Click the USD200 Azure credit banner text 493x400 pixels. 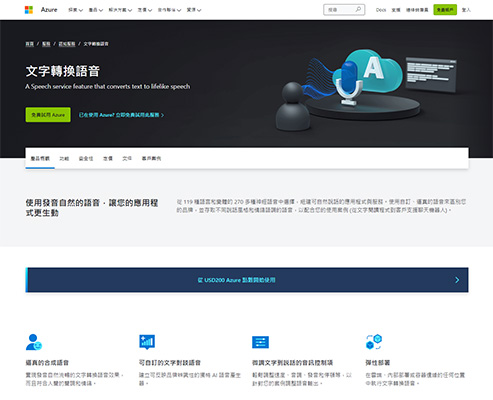click(x=236, y=280)
